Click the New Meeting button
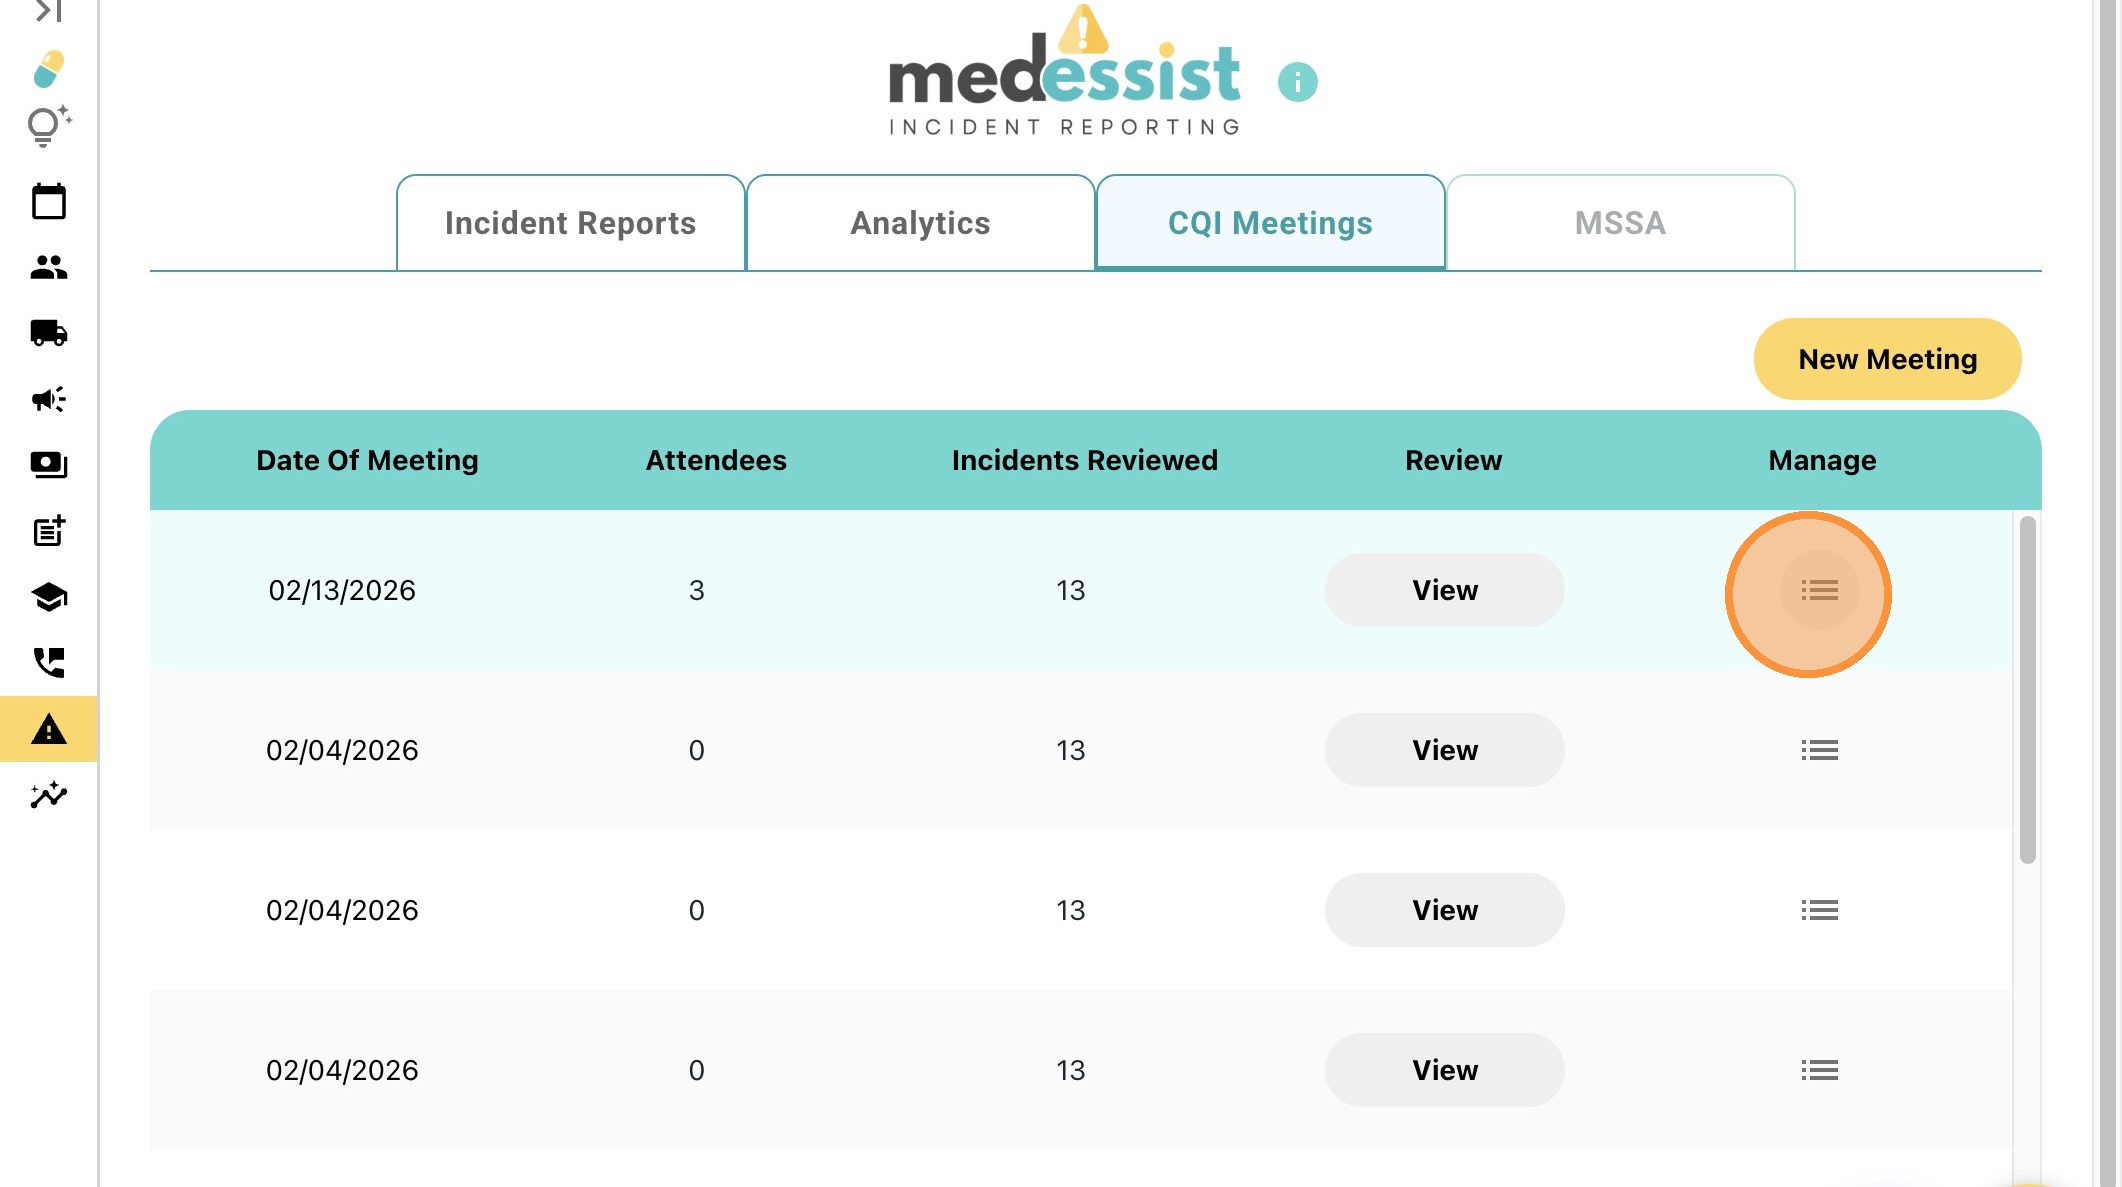Image resolution: width=2122 pixels, height=1187 pixels. (1887, 359)
